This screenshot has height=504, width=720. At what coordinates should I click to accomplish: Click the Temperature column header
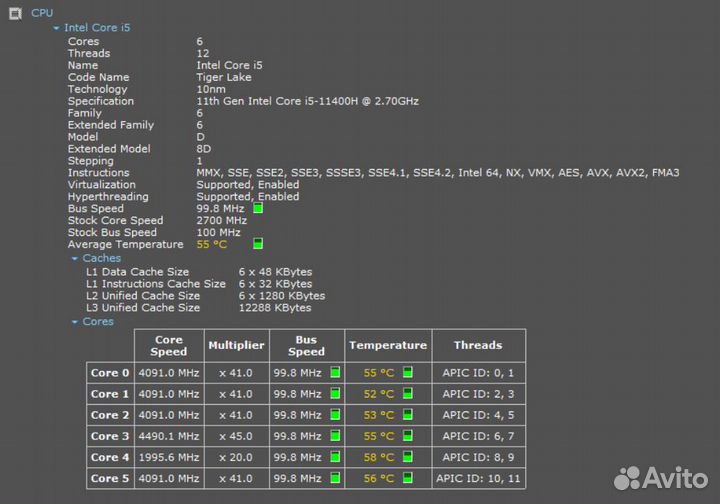point(387,345)
